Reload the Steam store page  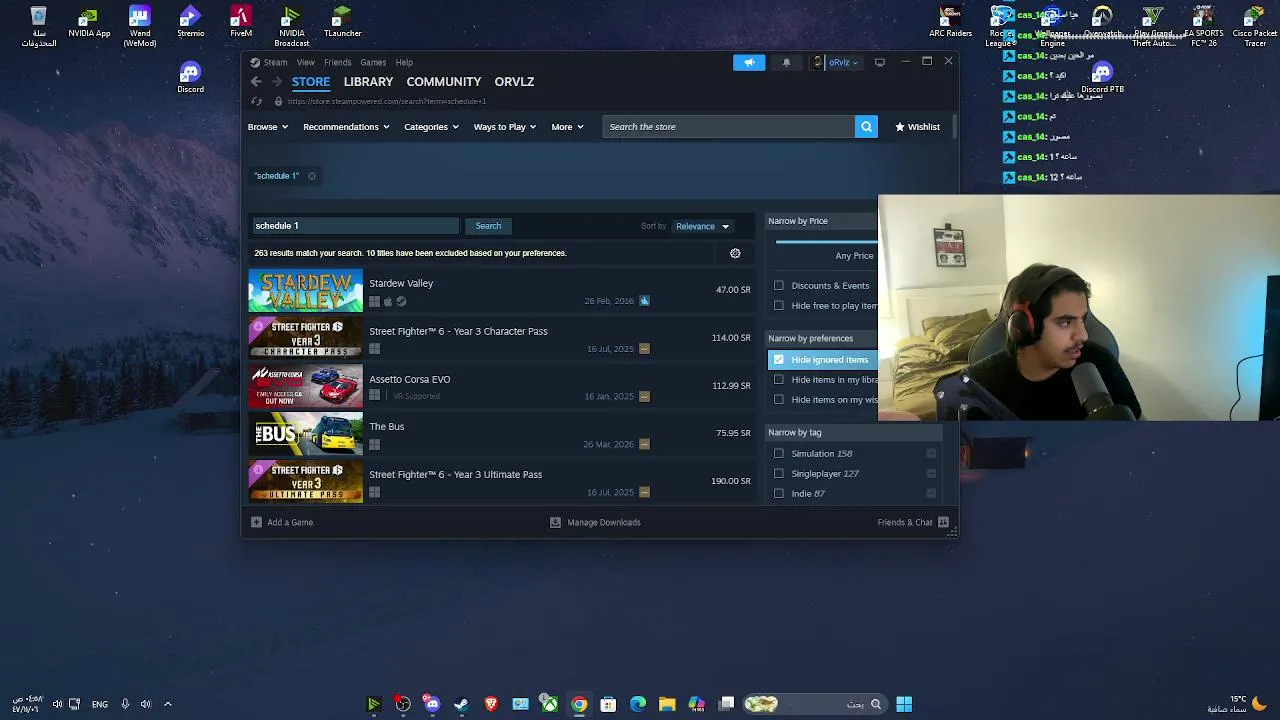click(x=256, y=101)
